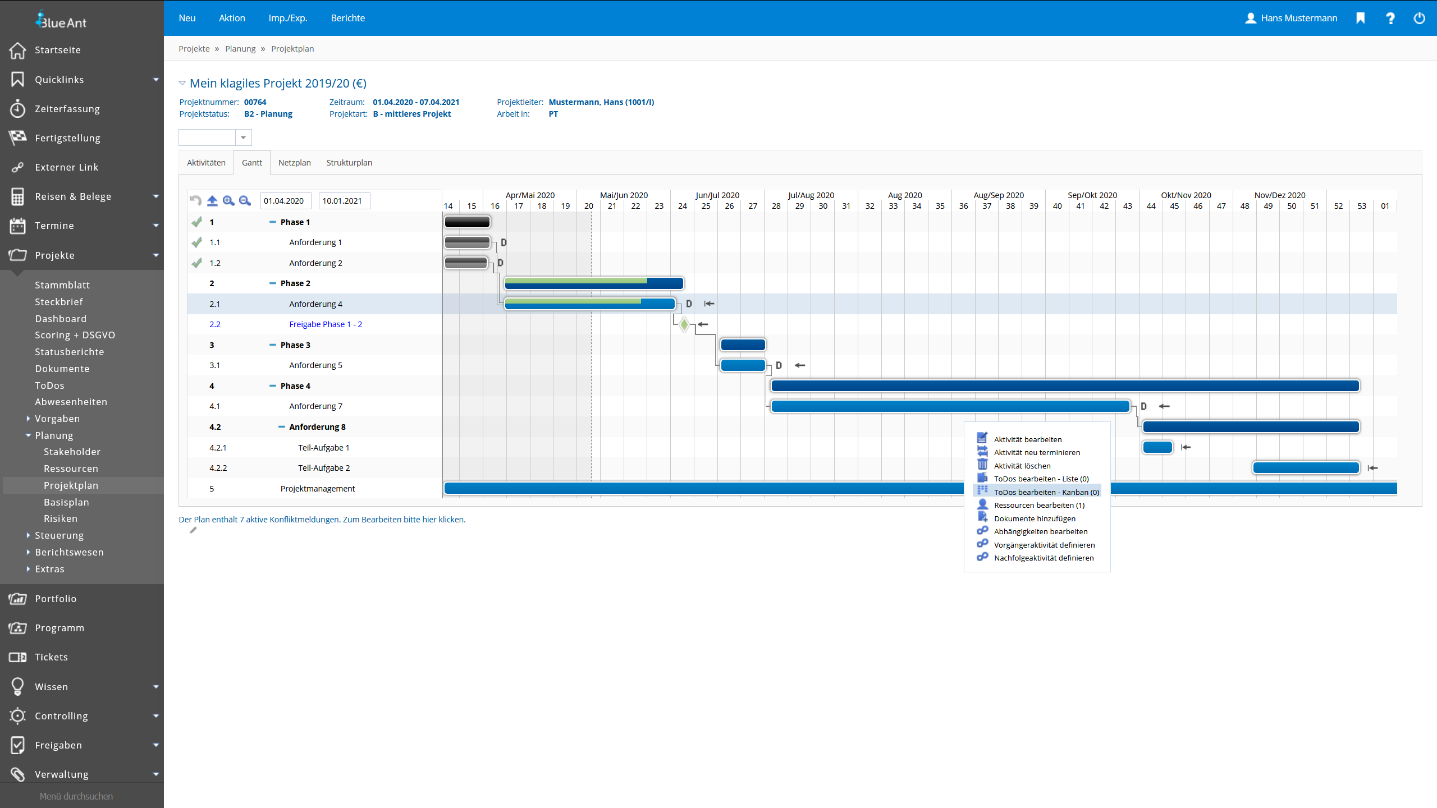This screenshot has height=808, width=1437.
Task: Expand the Quicklinks dropdown arrow
Action: pyautogui.click(x=156, y=79)
